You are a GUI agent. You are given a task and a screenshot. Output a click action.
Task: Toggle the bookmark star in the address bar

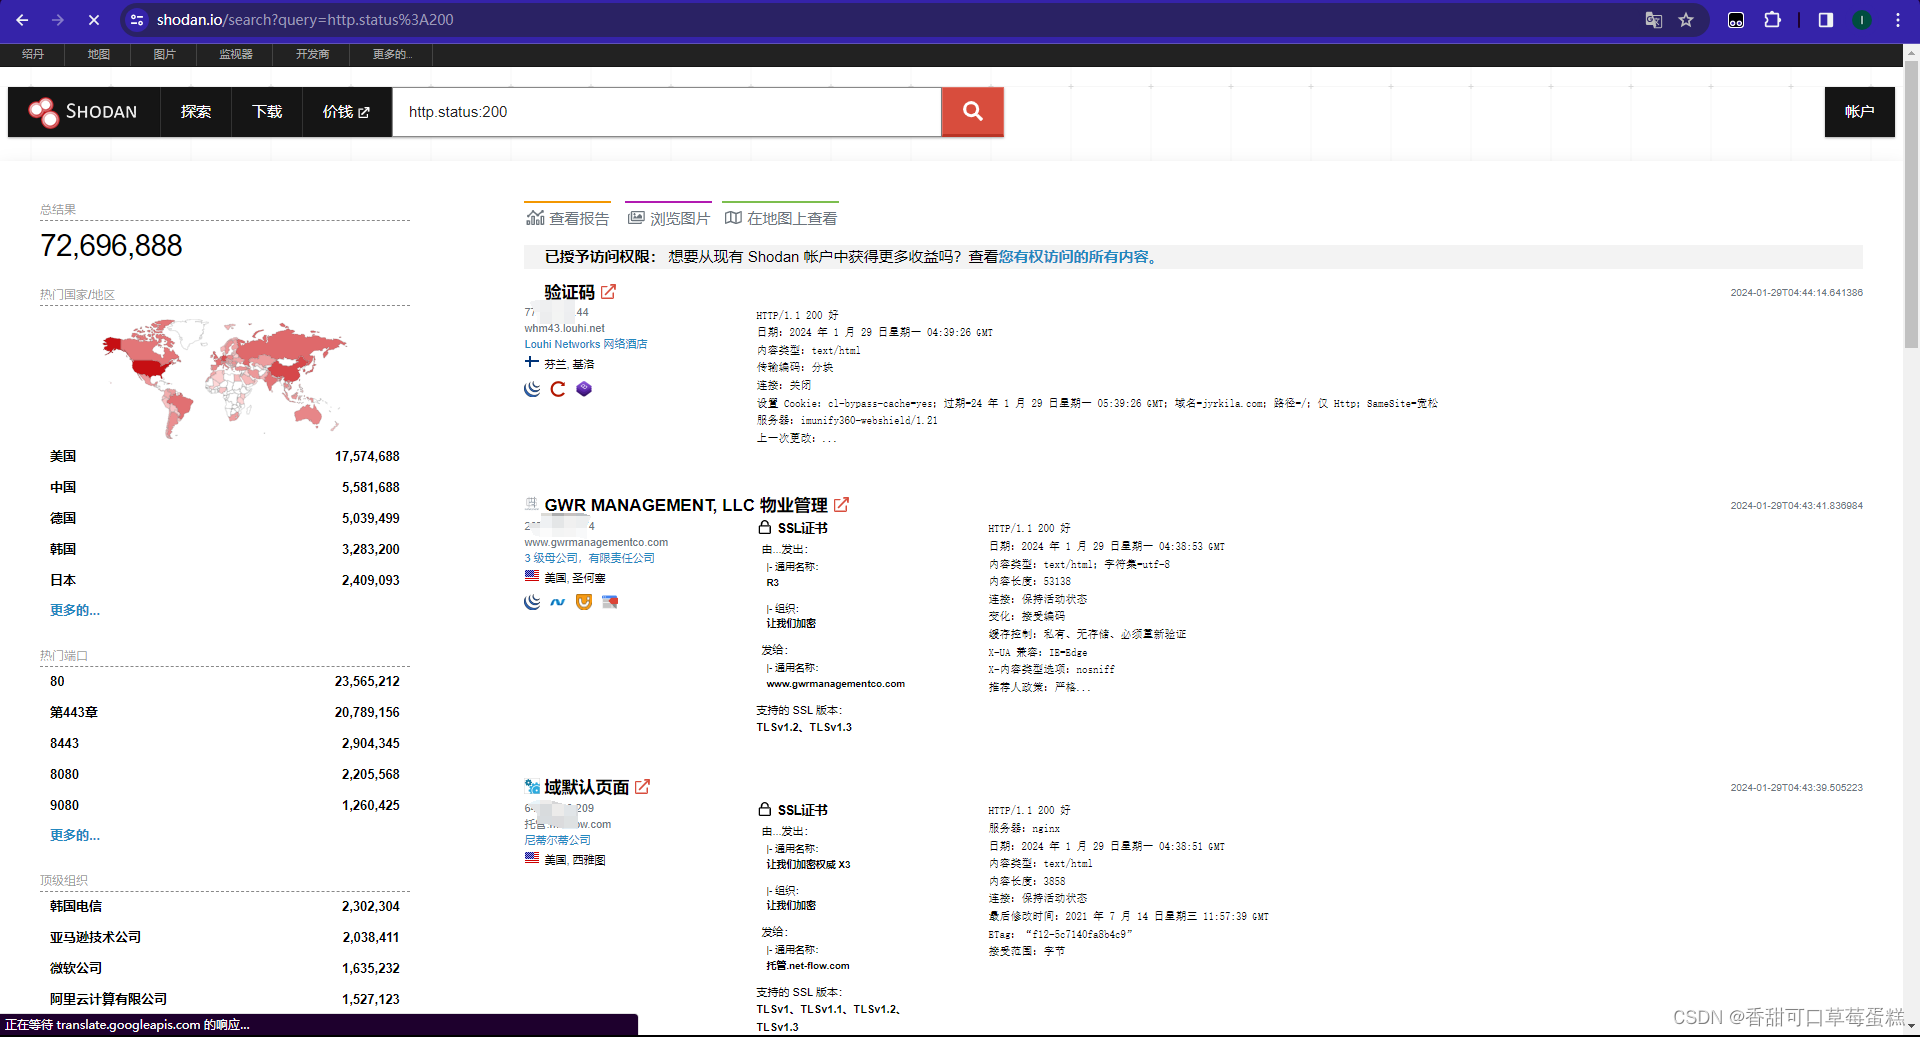(x=1687, y=20)
